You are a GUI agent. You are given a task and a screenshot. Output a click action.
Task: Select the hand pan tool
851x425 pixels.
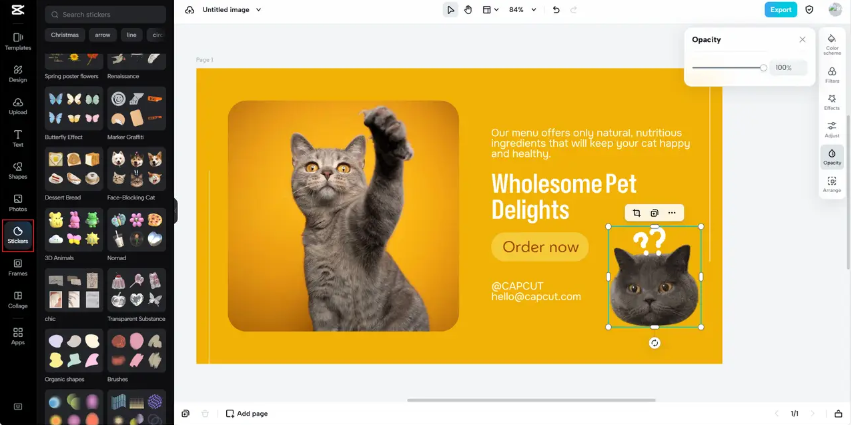click(x=468, y=10)
